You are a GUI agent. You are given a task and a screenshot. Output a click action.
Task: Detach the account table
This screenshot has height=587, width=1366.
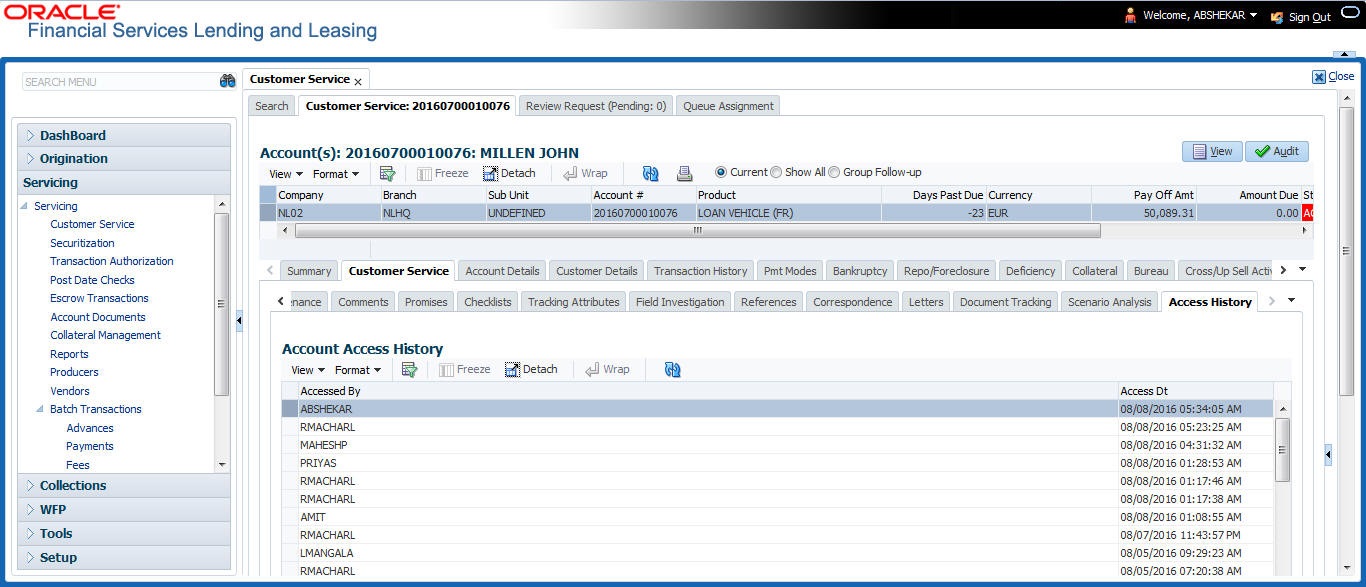point(508,173)
